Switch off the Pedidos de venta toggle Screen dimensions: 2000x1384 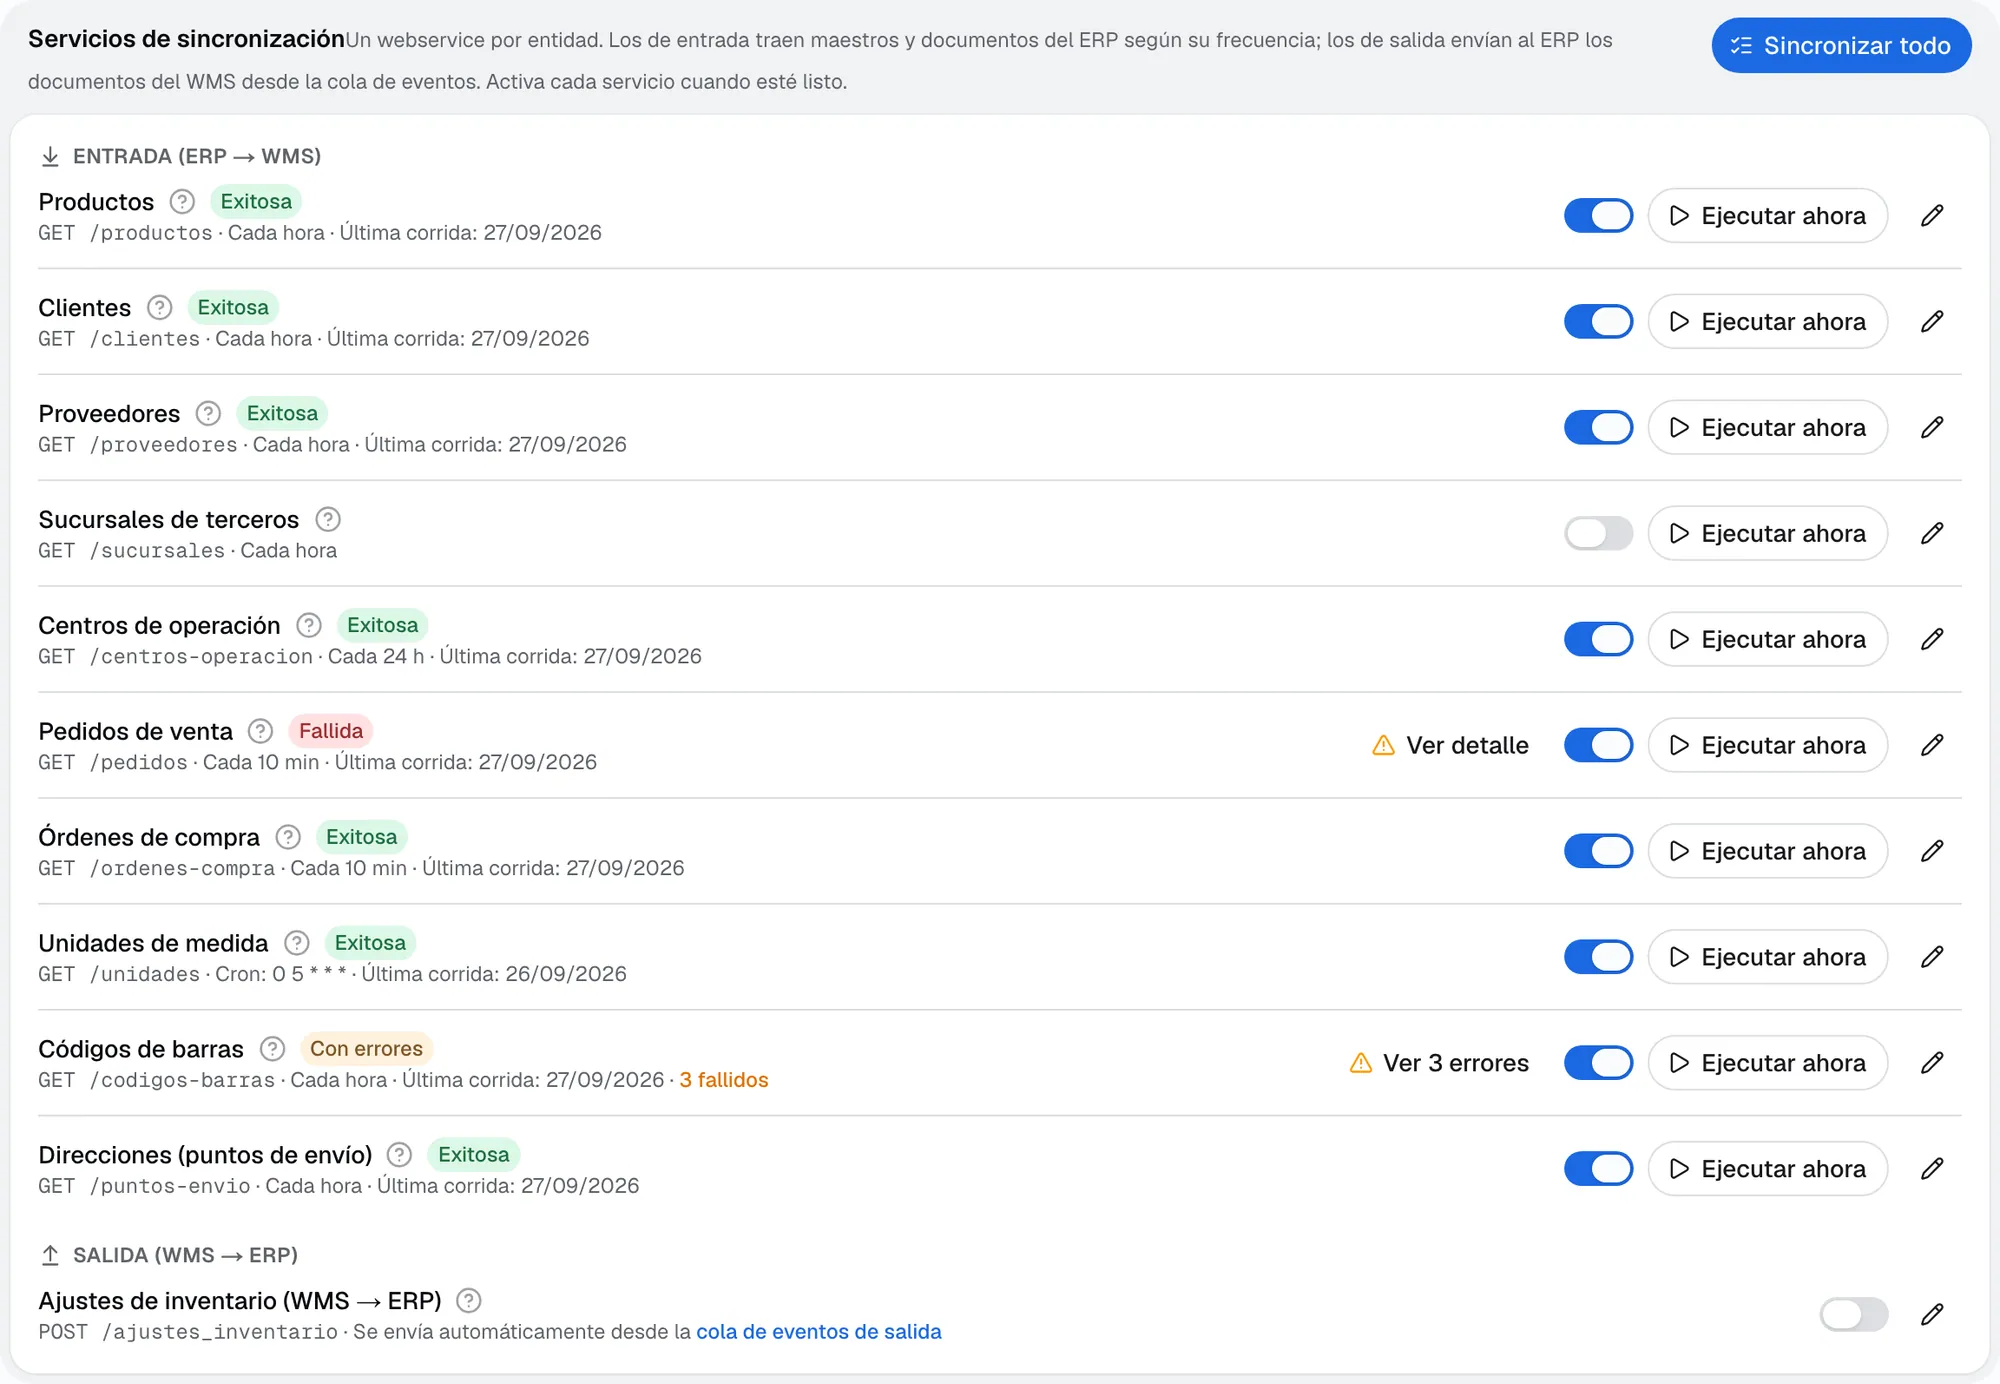click(x=1598, y=746)
